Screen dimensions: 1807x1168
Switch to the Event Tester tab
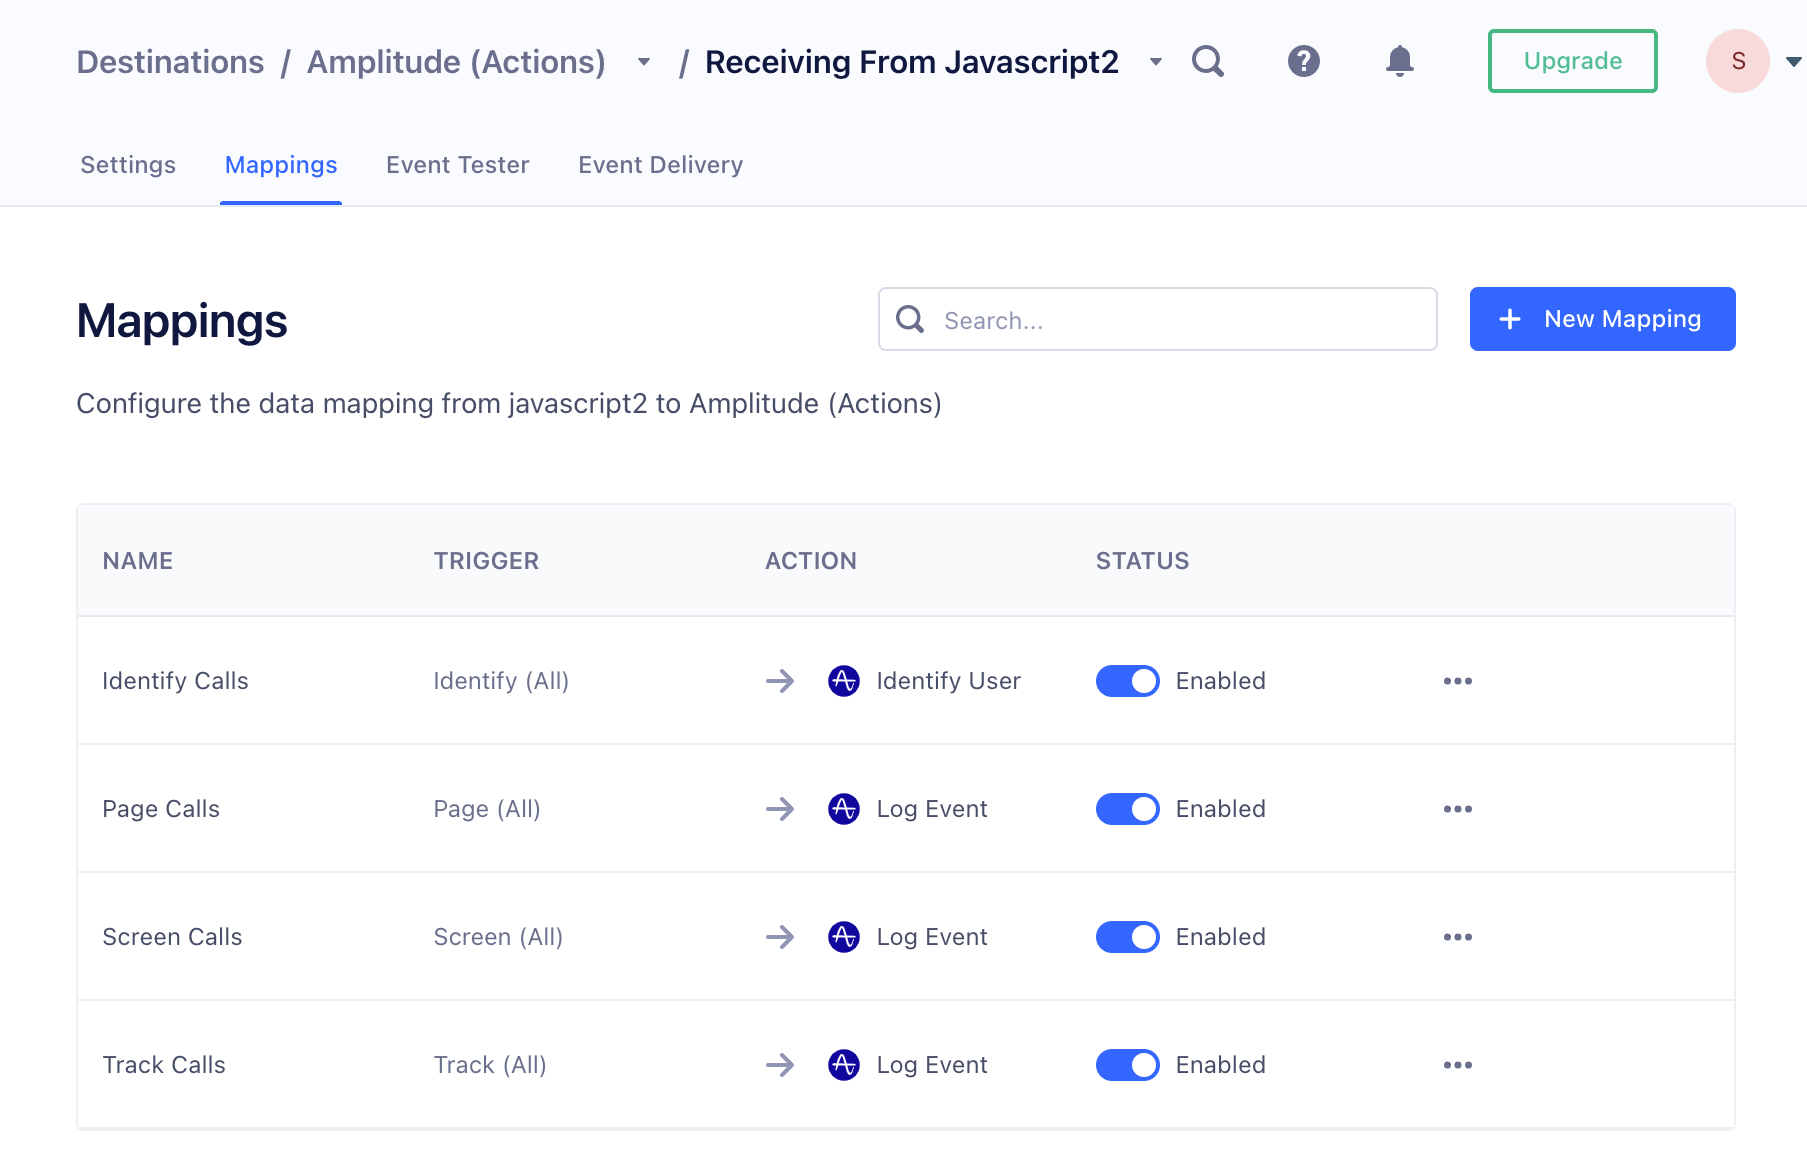457,165
